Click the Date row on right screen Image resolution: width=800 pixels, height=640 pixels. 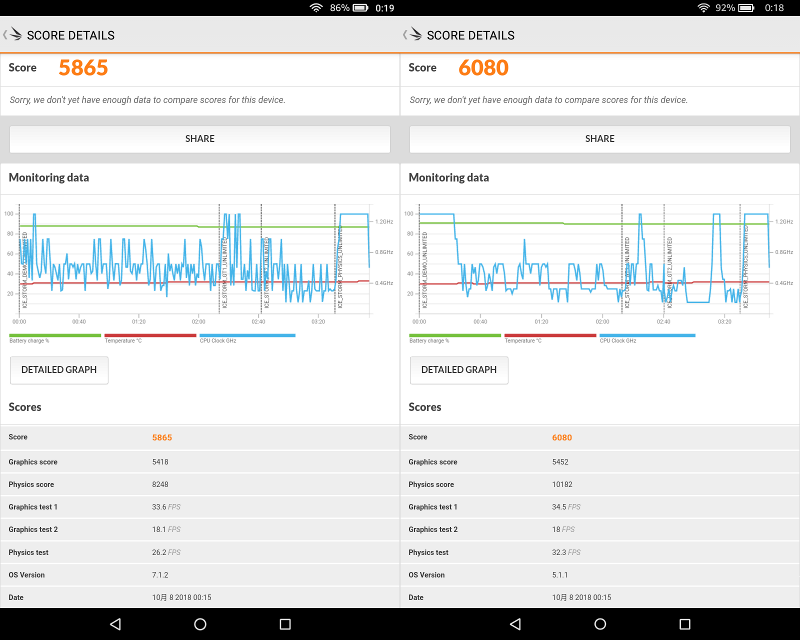click(600, 597)
